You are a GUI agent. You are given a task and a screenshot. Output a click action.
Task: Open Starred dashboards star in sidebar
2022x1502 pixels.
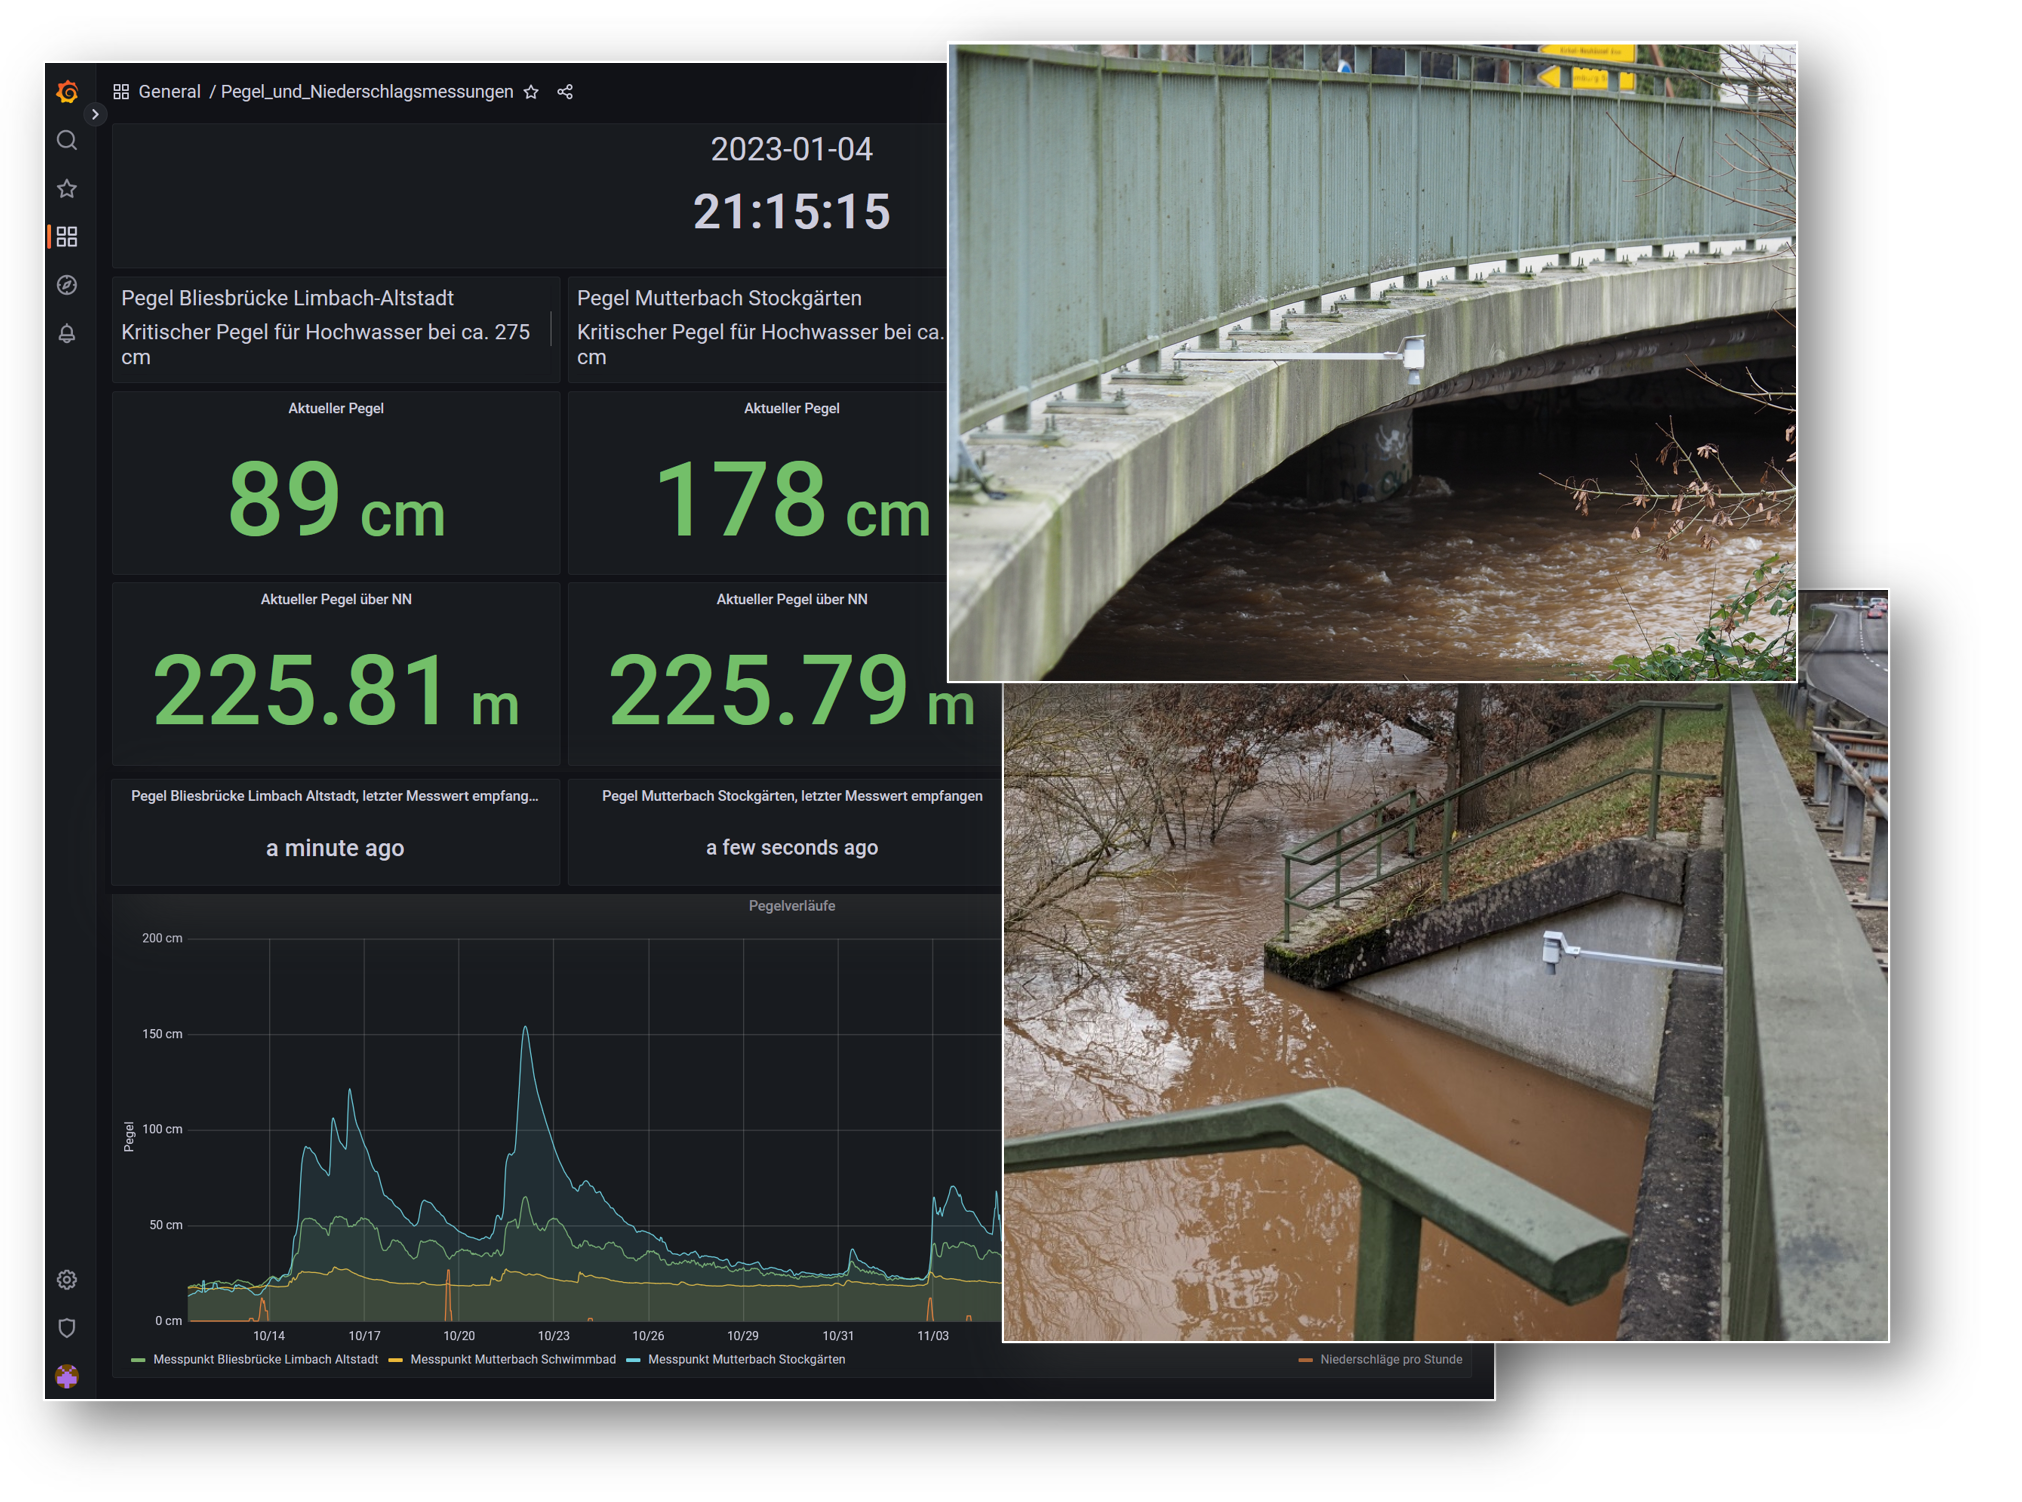67,188
